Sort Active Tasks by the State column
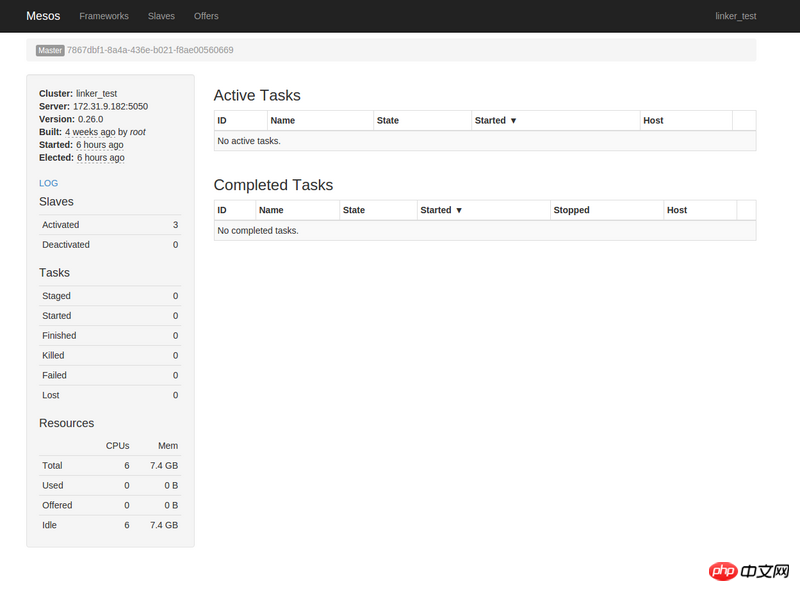800x591 pixels. [x=388, y=120]
